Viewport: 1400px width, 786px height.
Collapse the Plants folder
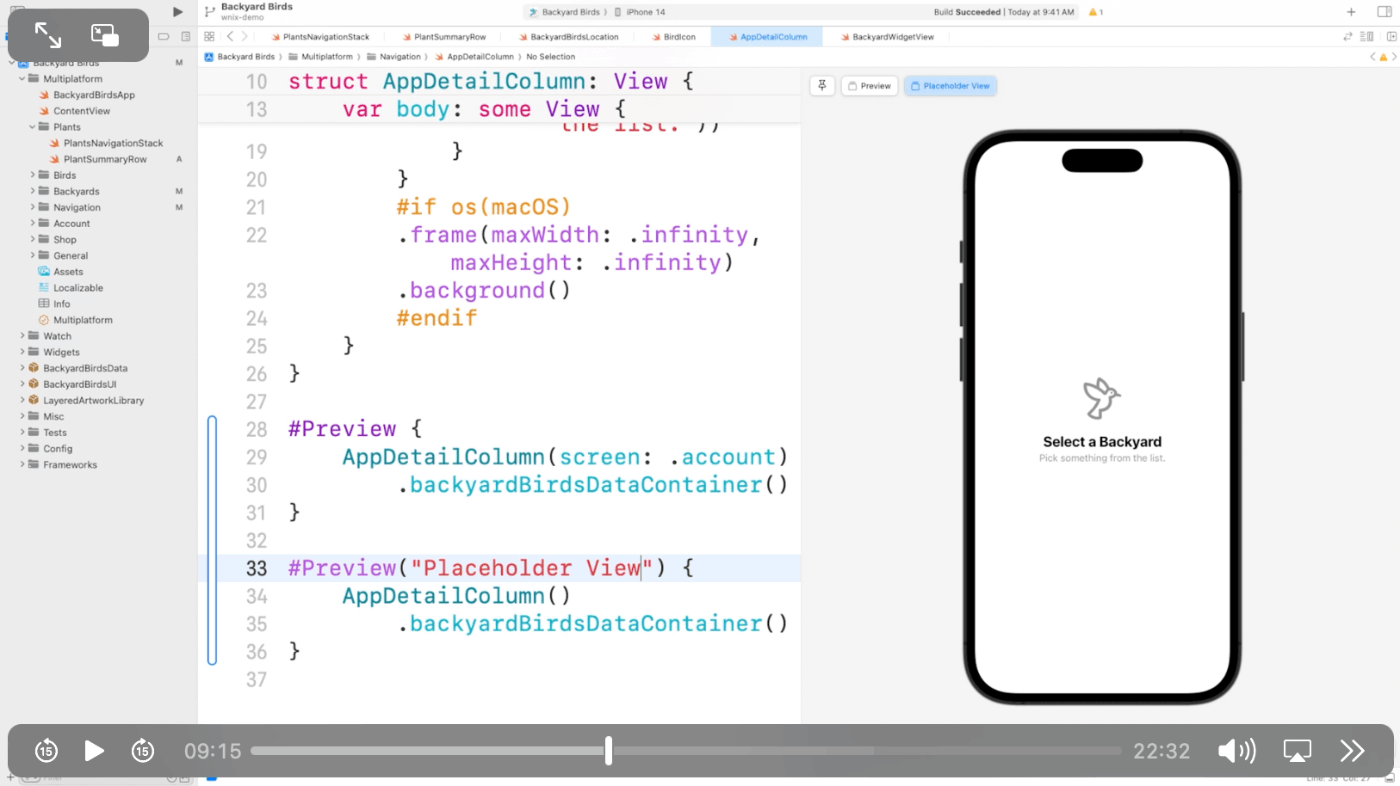[32, 127]
